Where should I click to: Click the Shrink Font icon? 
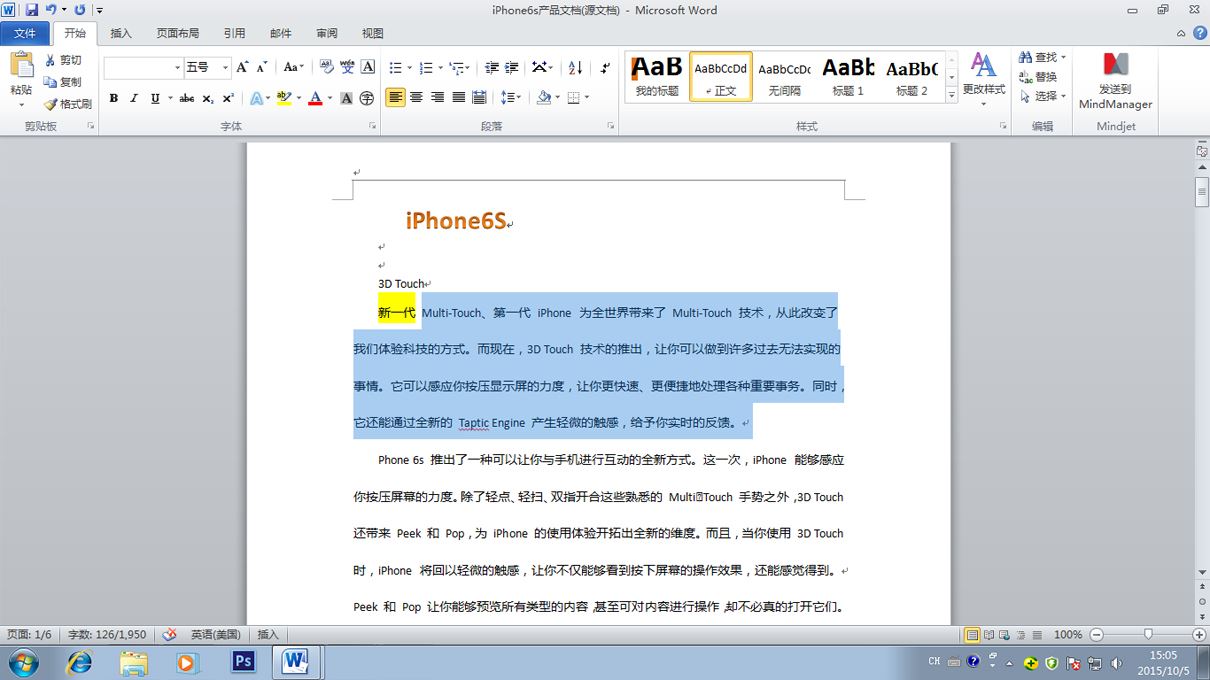262,67
